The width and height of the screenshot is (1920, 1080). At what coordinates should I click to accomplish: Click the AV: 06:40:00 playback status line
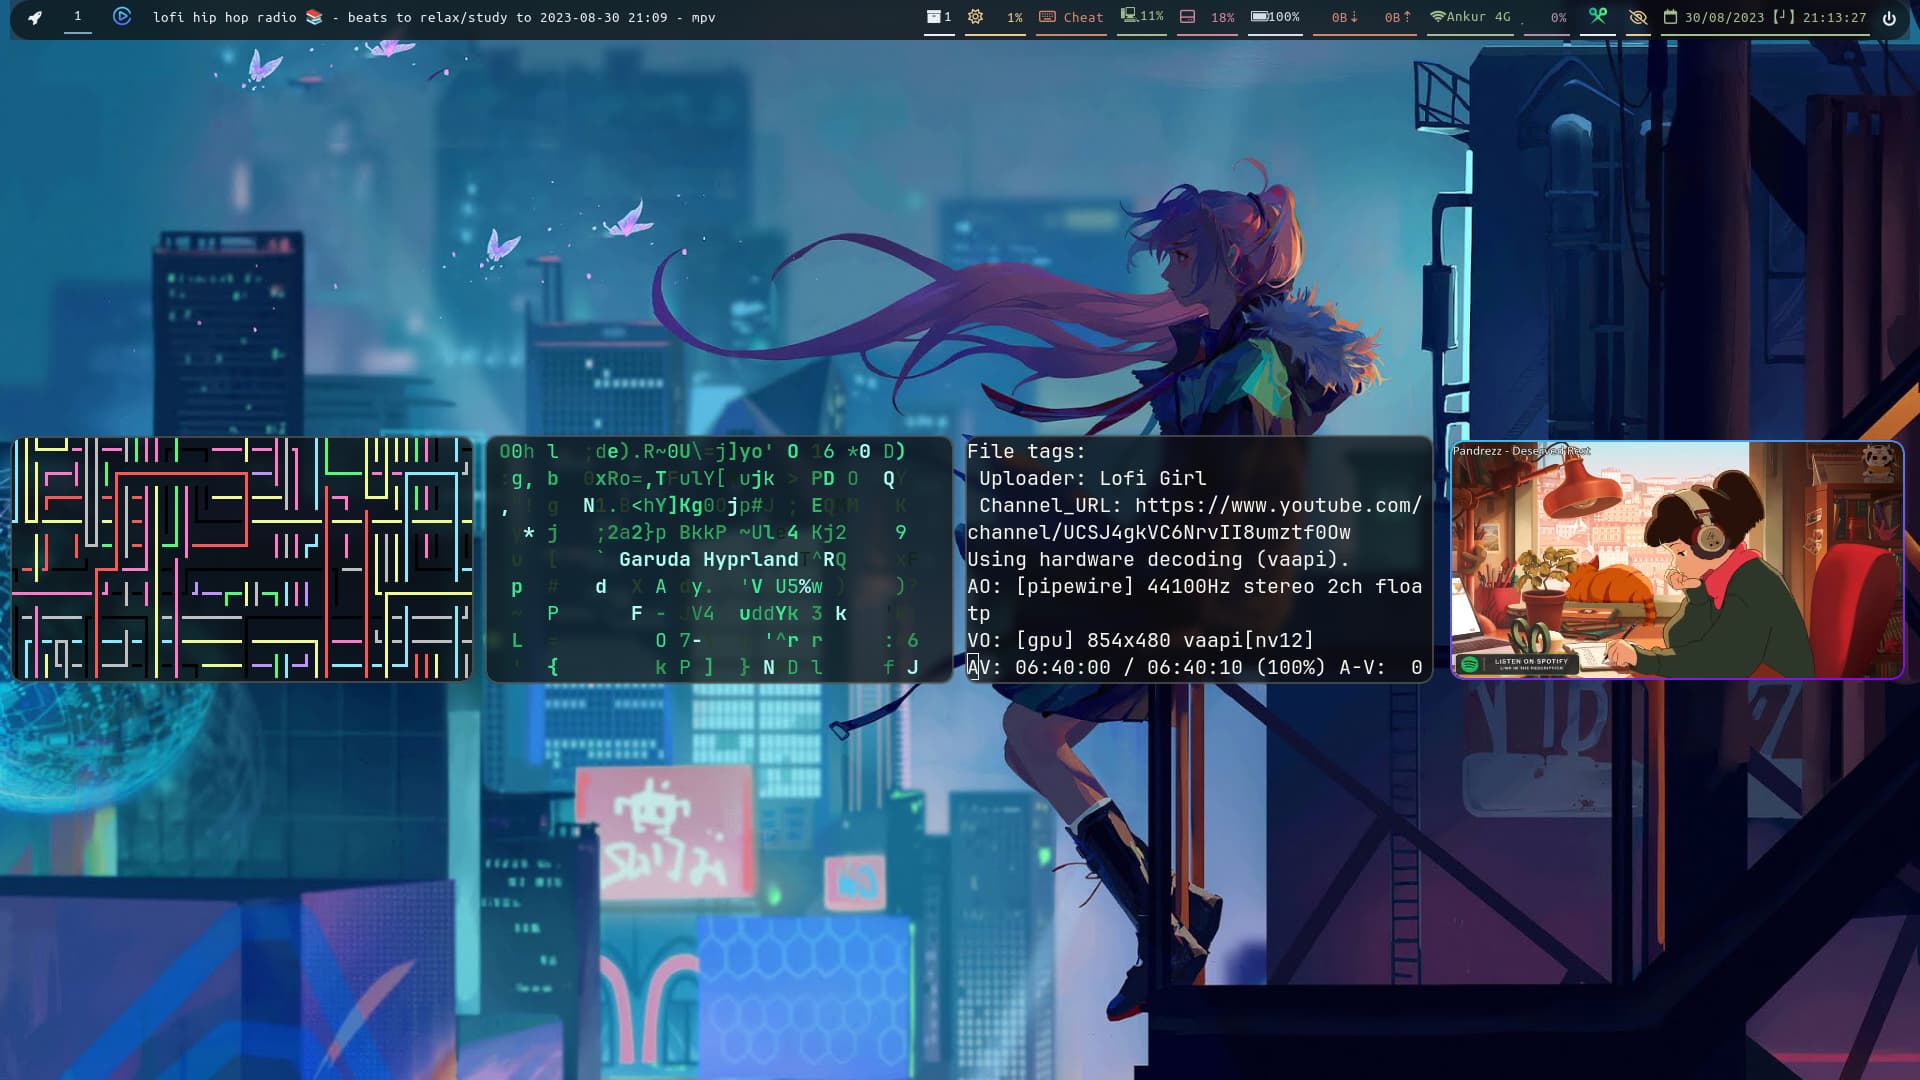click(1194, 667)
